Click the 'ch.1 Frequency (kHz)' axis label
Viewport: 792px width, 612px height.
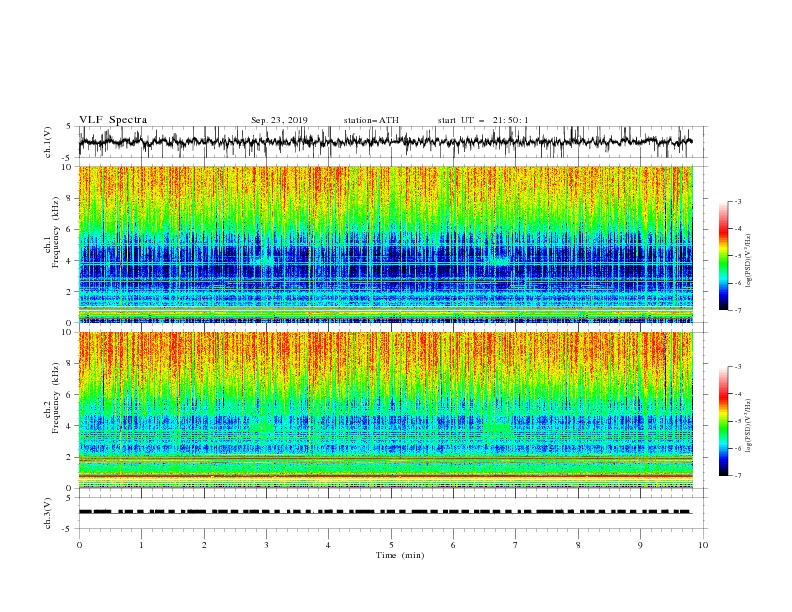(x=52, y=233)
